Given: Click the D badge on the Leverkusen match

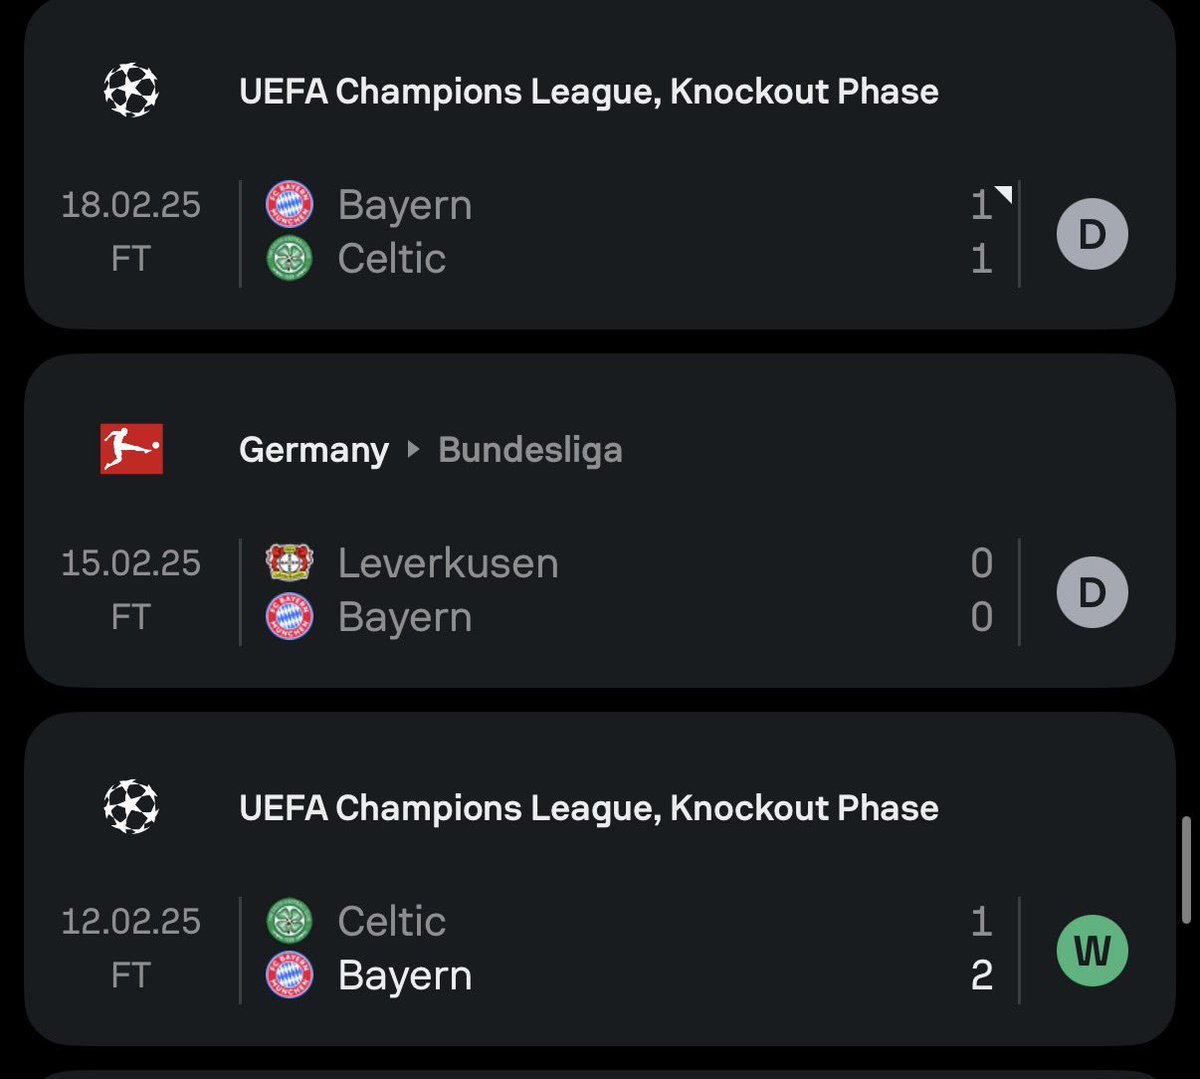Looking at the screenshot, I should click(x=1092, y=592).
